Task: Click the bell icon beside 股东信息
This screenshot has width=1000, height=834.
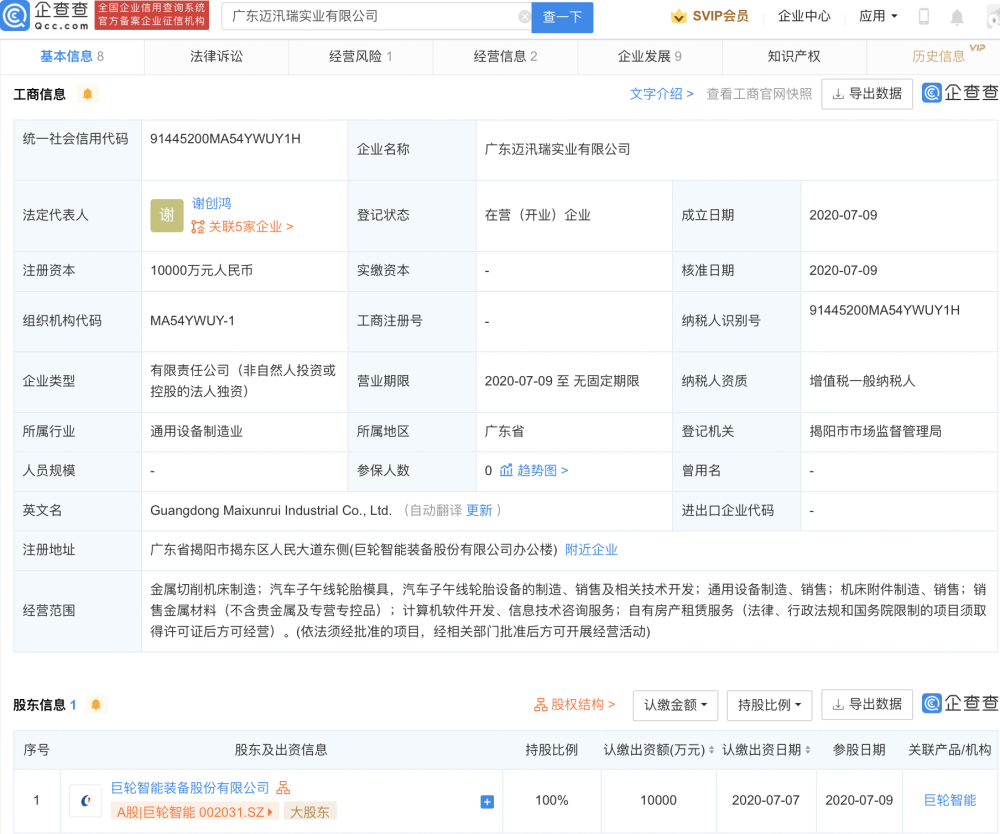Action: (x=96, y=705)
